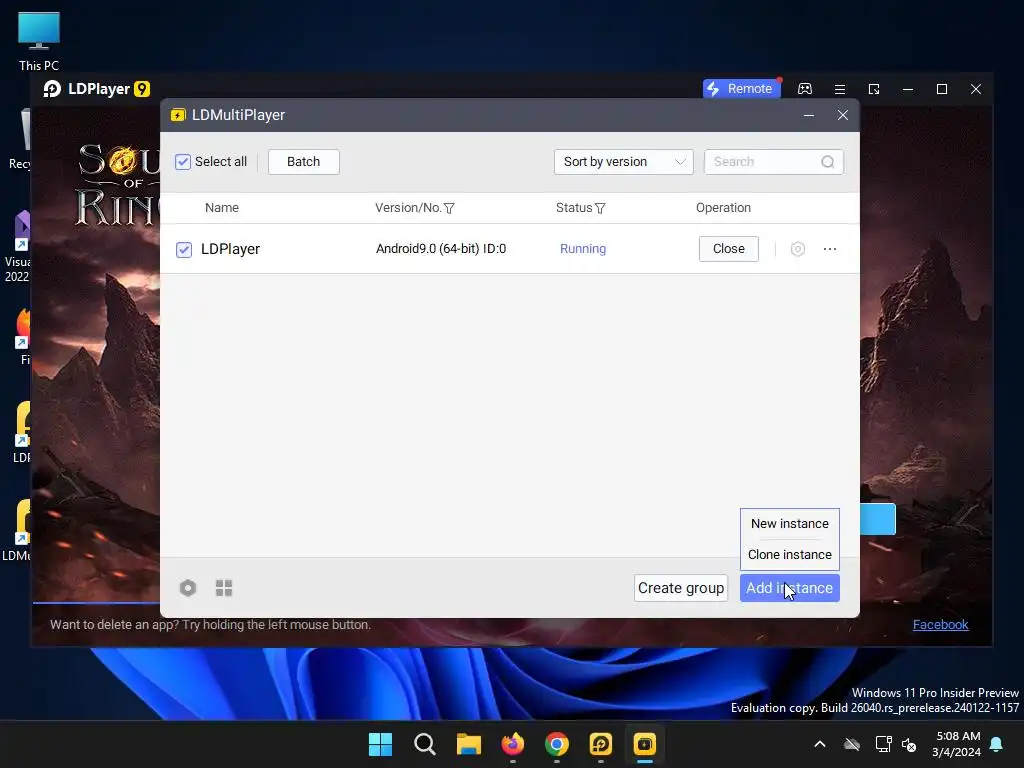This screenshot has height=768, width=1024.
Task: Switch to LDMultiPlayer taskbar icon
Action: pos(645,744)
